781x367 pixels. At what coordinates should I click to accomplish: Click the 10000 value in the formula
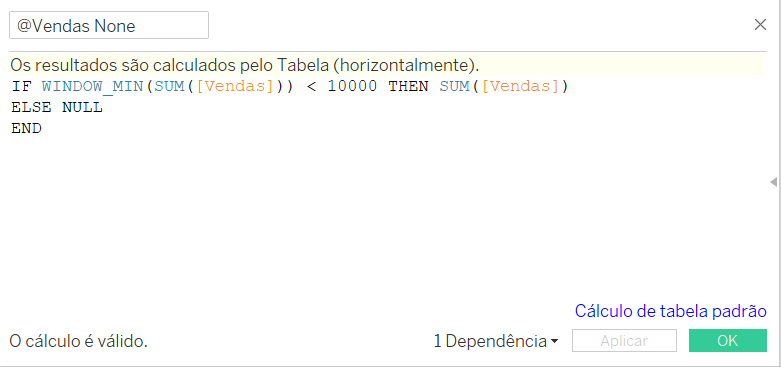coord(352,87)
